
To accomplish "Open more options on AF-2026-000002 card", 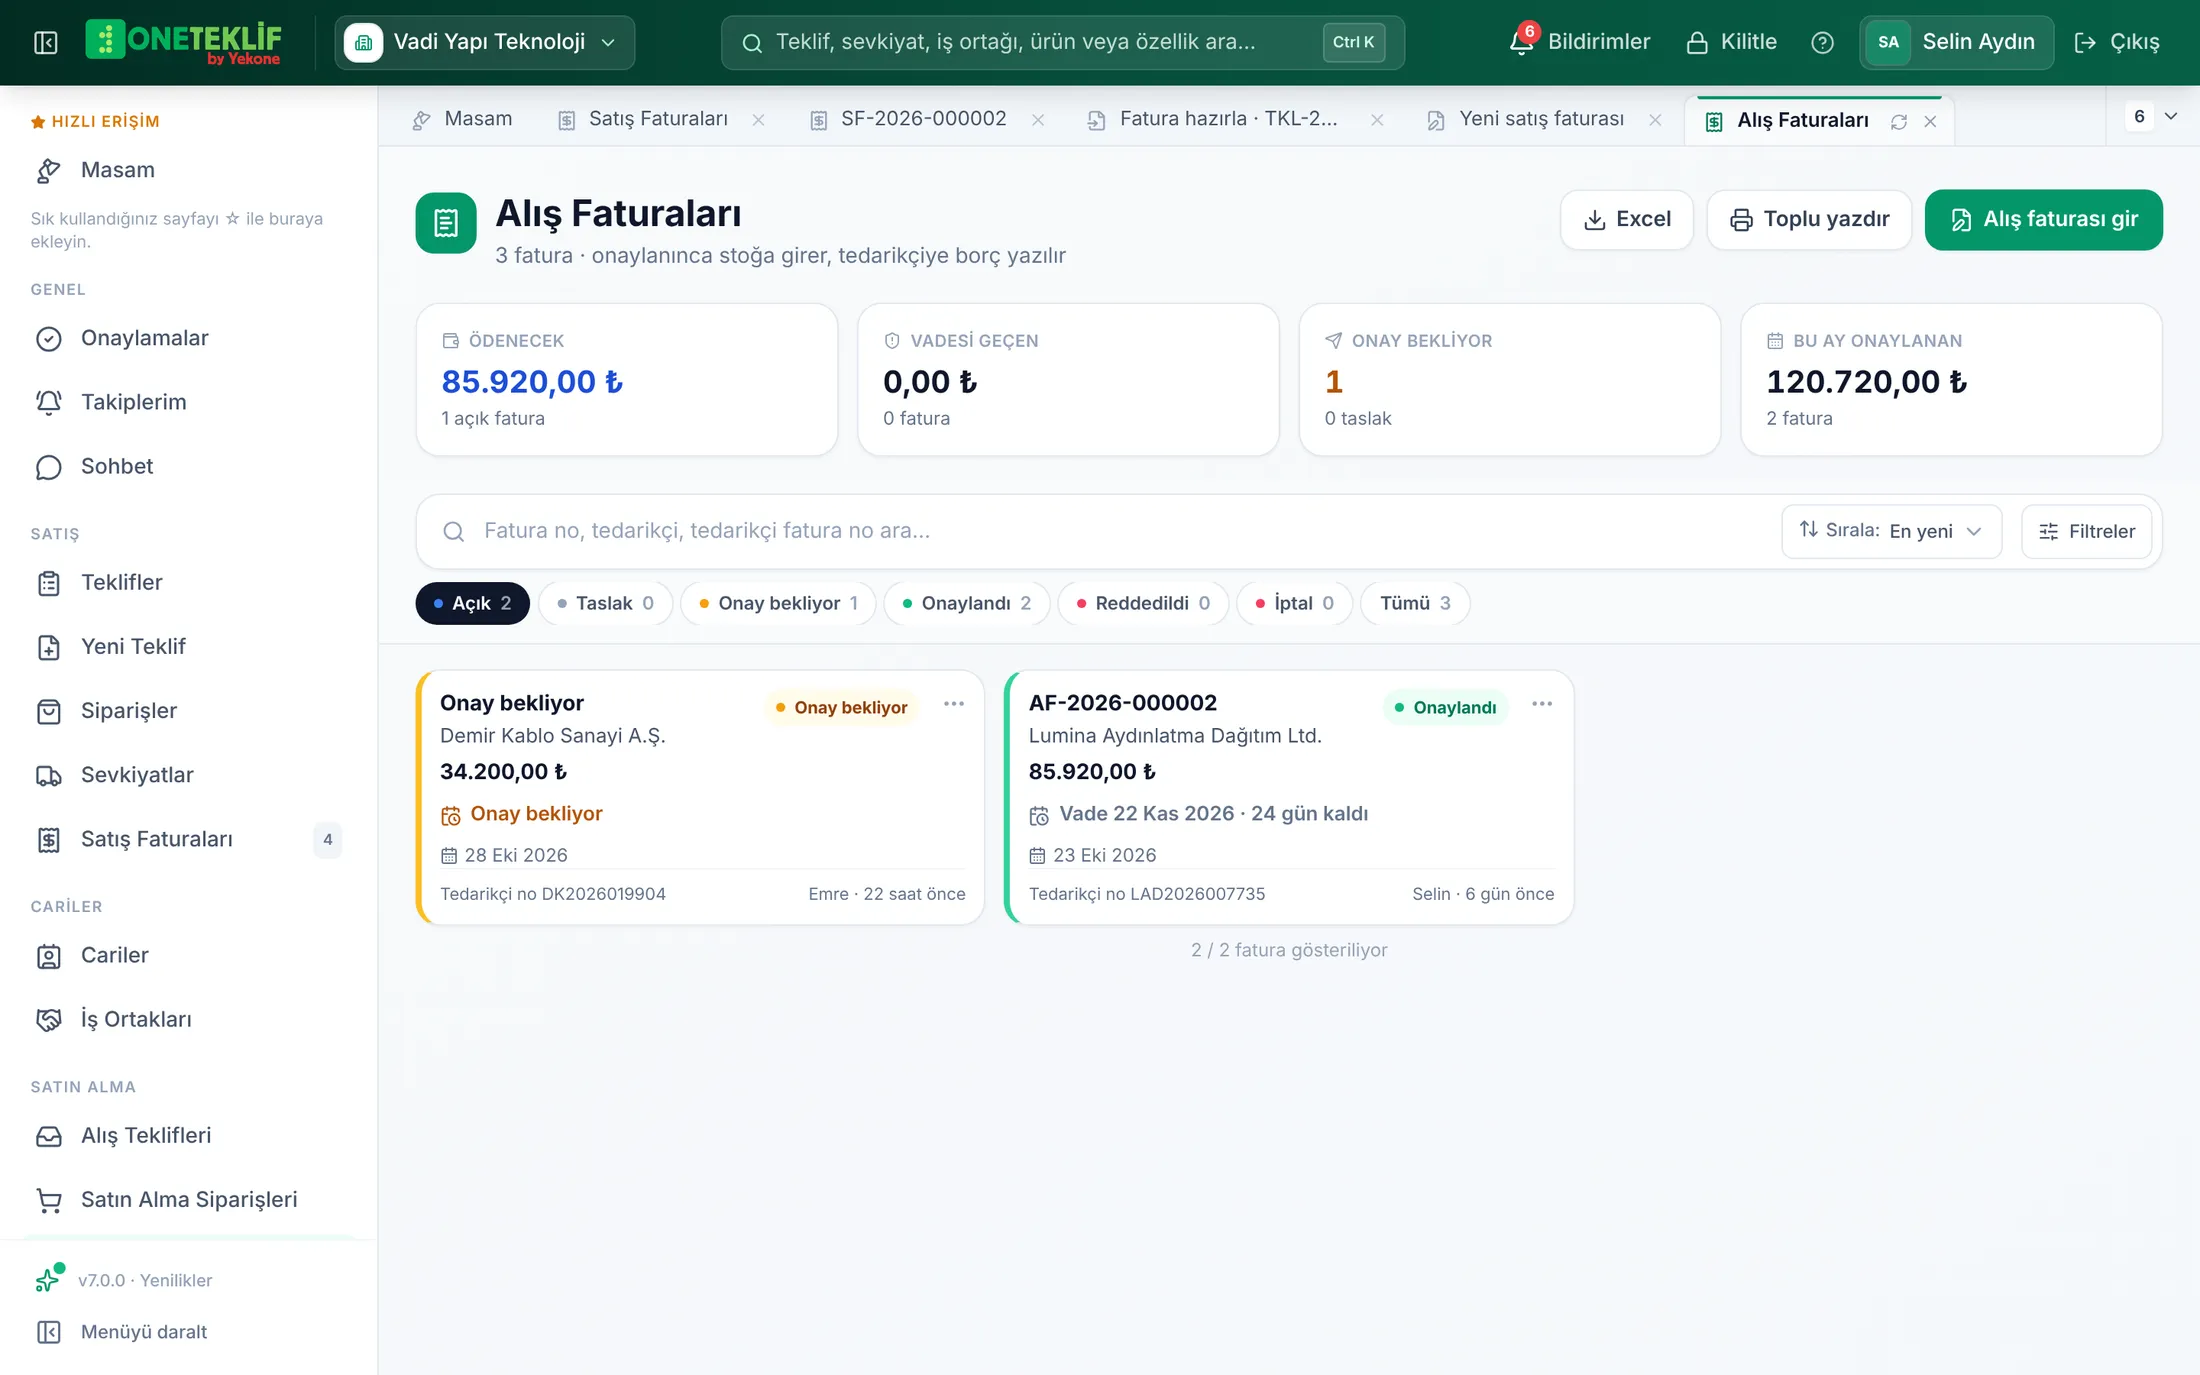I will point(1542,704).
